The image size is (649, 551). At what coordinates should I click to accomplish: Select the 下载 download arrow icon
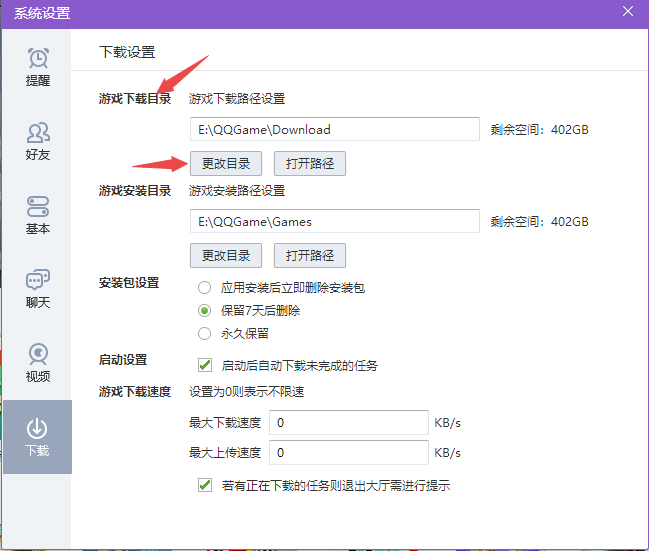tap(37, 429)
